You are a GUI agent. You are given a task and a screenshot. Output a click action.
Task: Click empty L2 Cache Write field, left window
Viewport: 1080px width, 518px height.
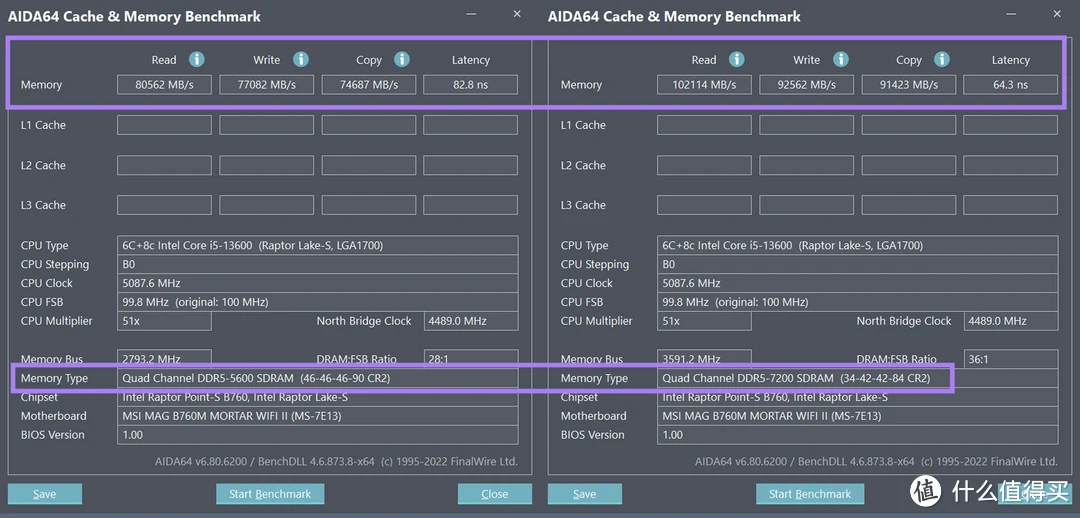[267, 165]
